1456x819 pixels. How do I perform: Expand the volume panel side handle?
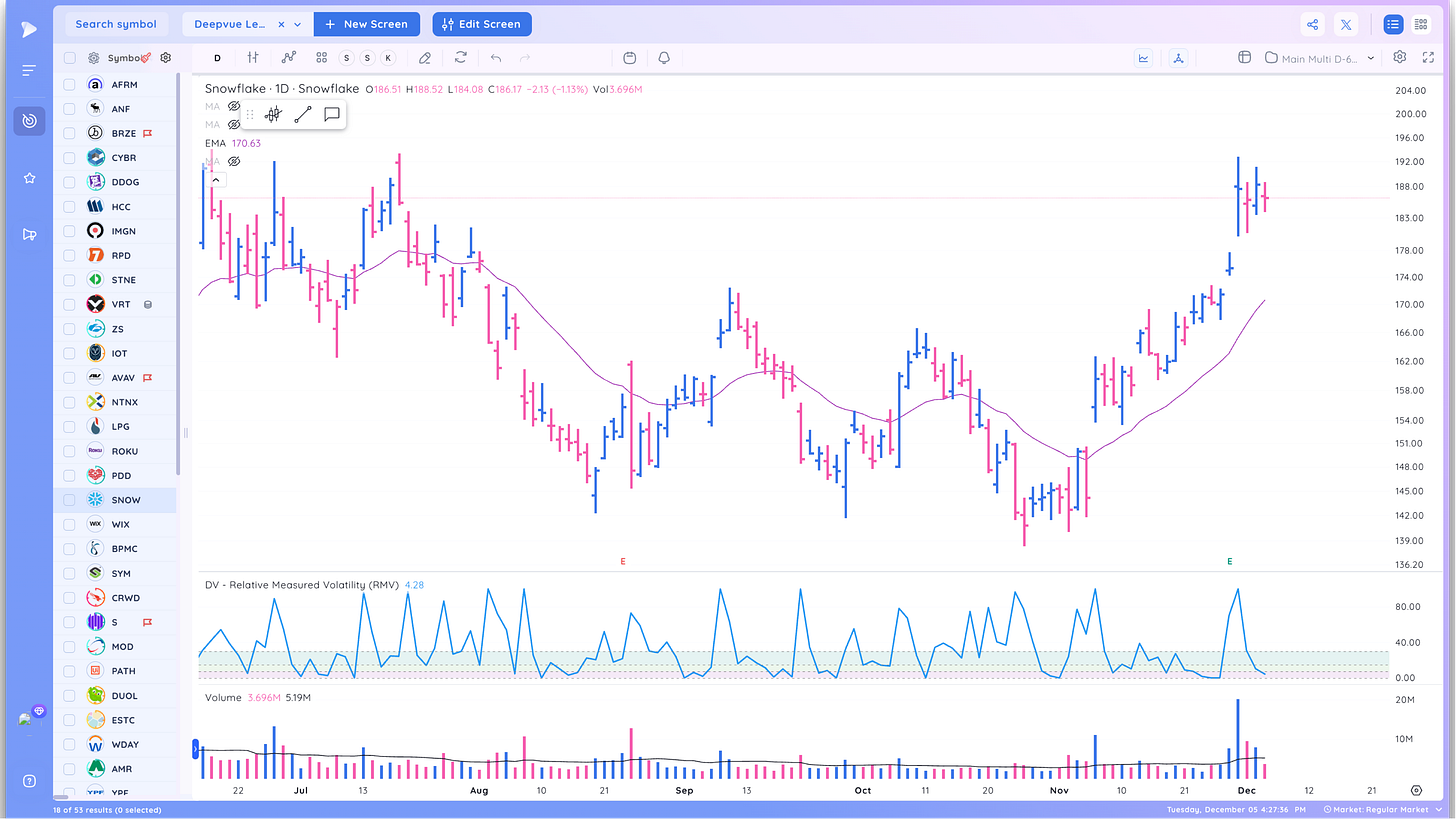(195, 747)
